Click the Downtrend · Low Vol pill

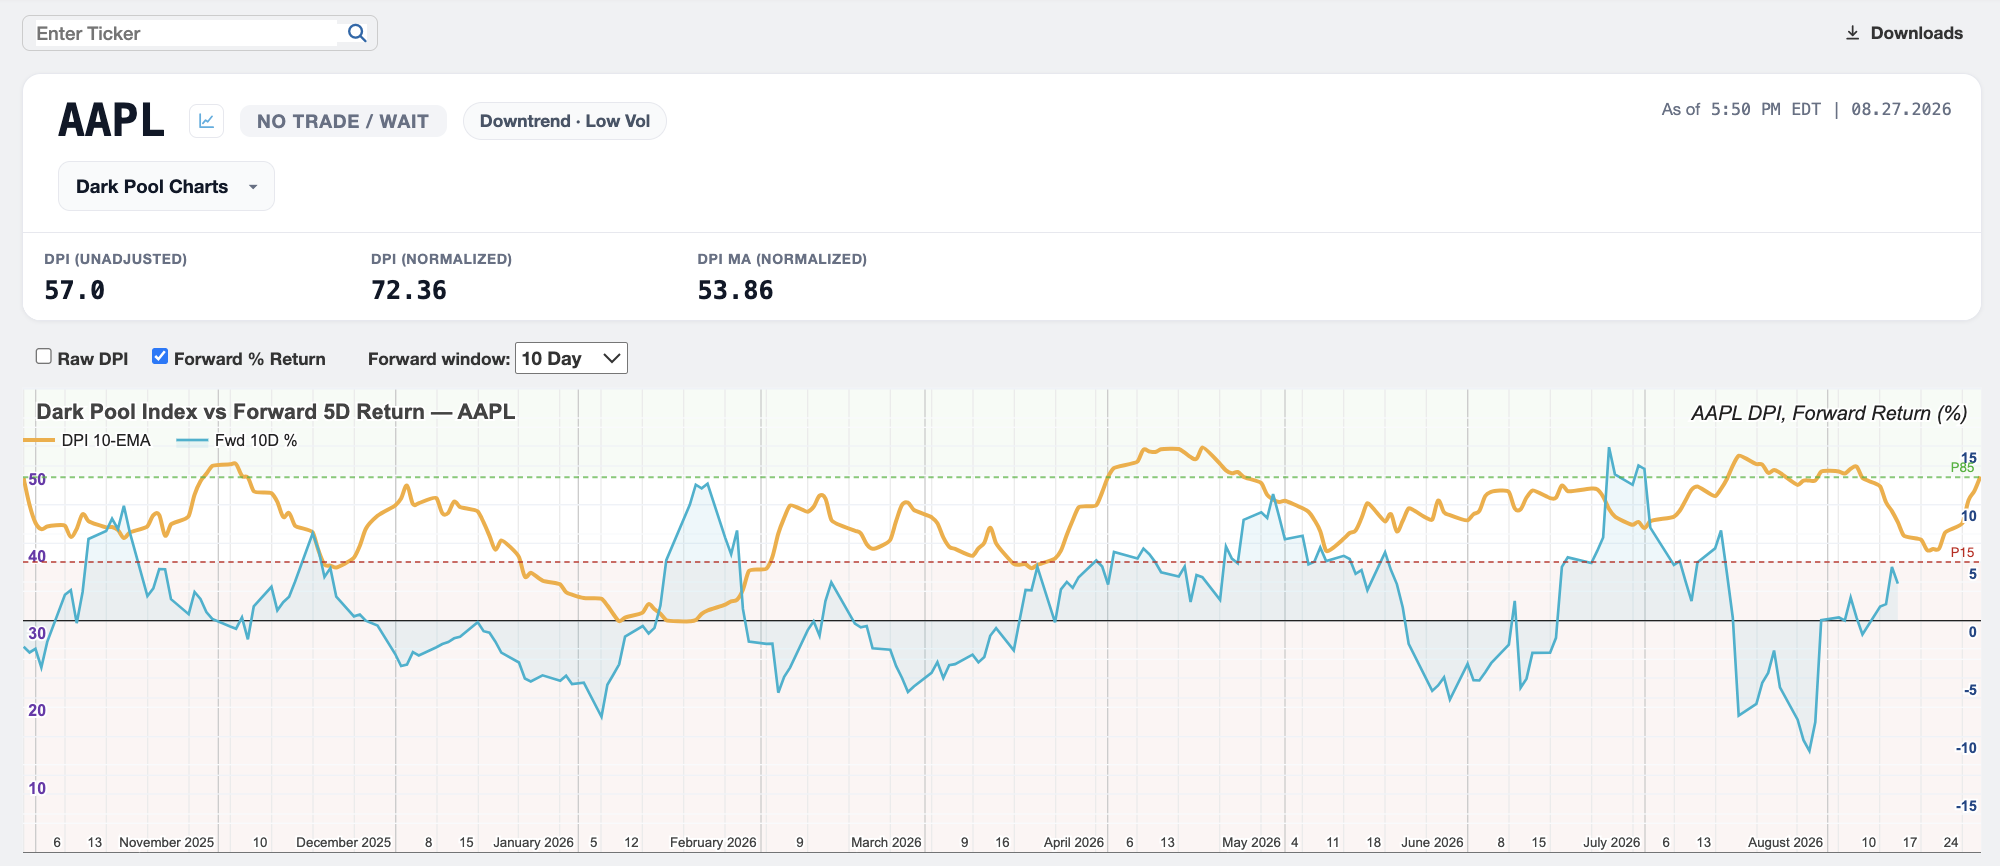click(565, 121)
